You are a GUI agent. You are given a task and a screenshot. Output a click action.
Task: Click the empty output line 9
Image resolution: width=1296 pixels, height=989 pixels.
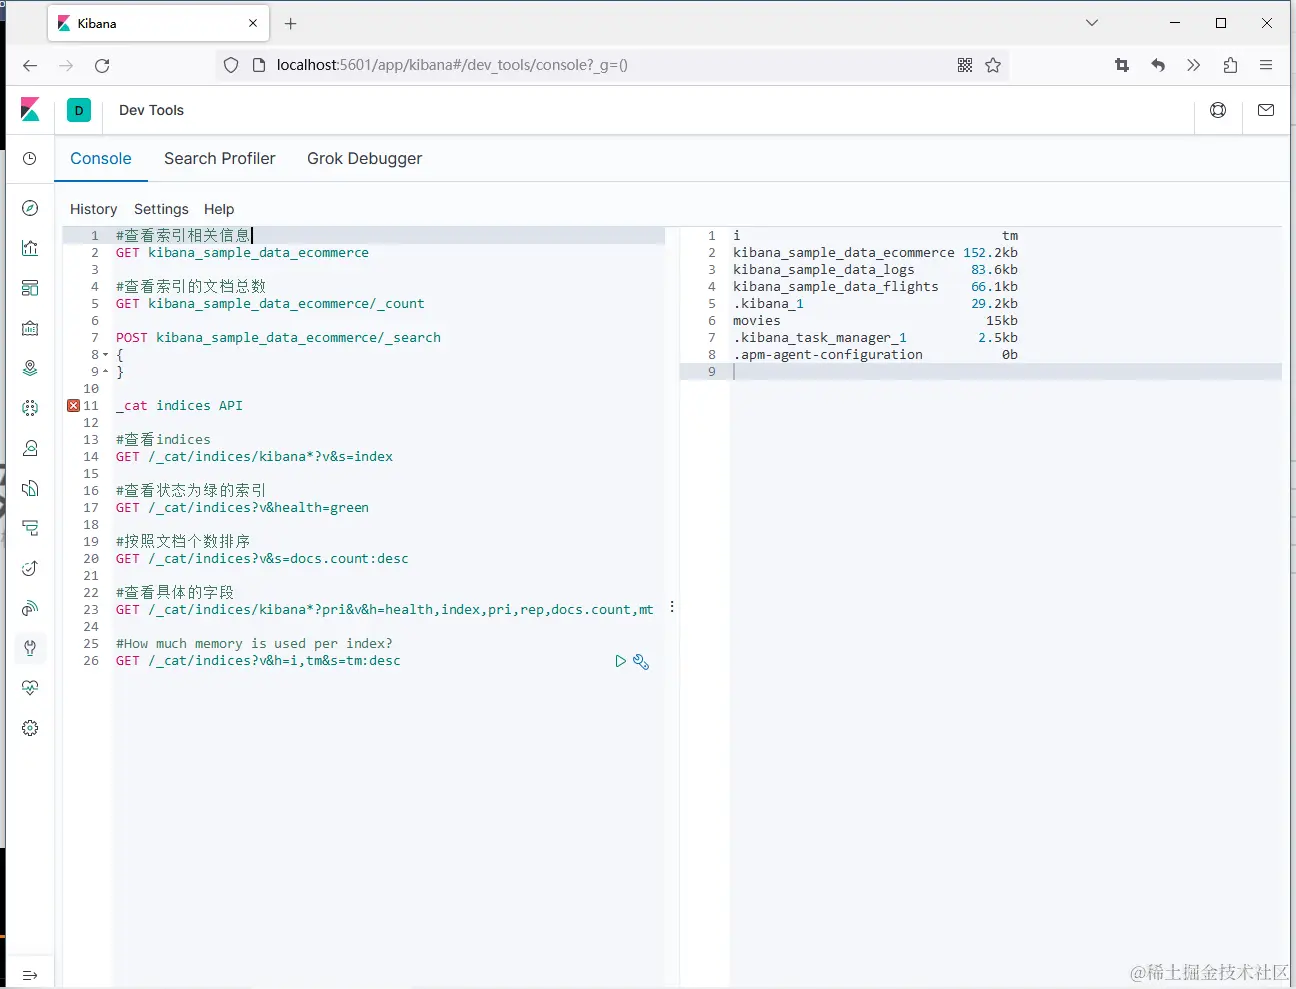[x=1006, y=372]
